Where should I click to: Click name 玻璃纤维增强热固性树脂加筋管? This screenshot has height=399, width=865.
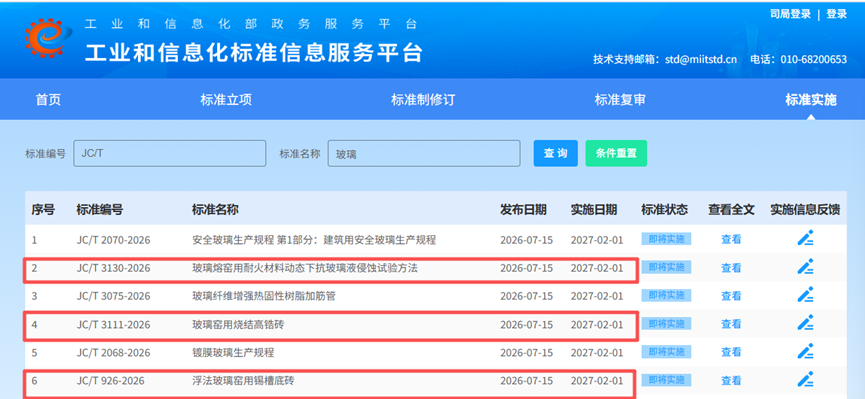pyautogui.click(x=264, y=296)
